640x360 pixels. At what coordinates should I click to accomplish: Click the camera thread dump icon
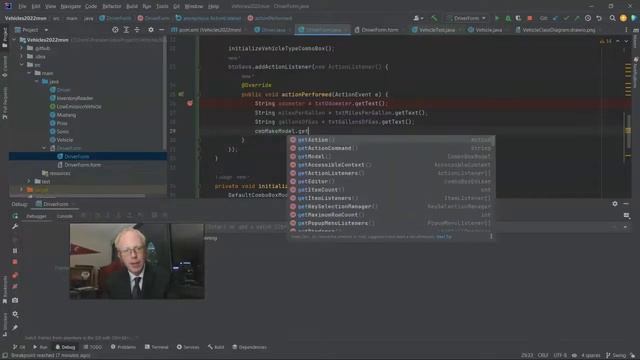pos(15,300)
